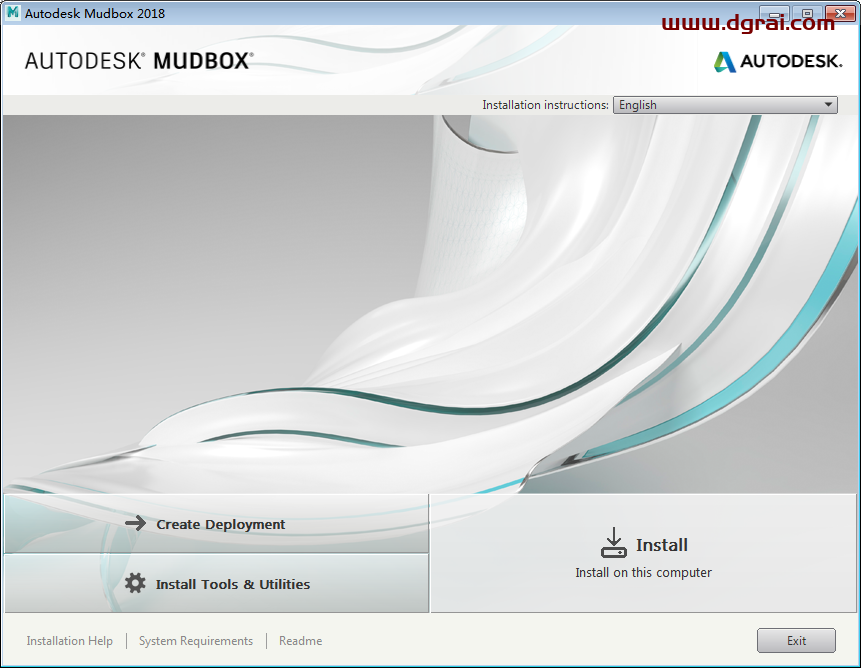
Task: Click the dropdown arrow of the English combo box
Action: [x=828, y=105]
